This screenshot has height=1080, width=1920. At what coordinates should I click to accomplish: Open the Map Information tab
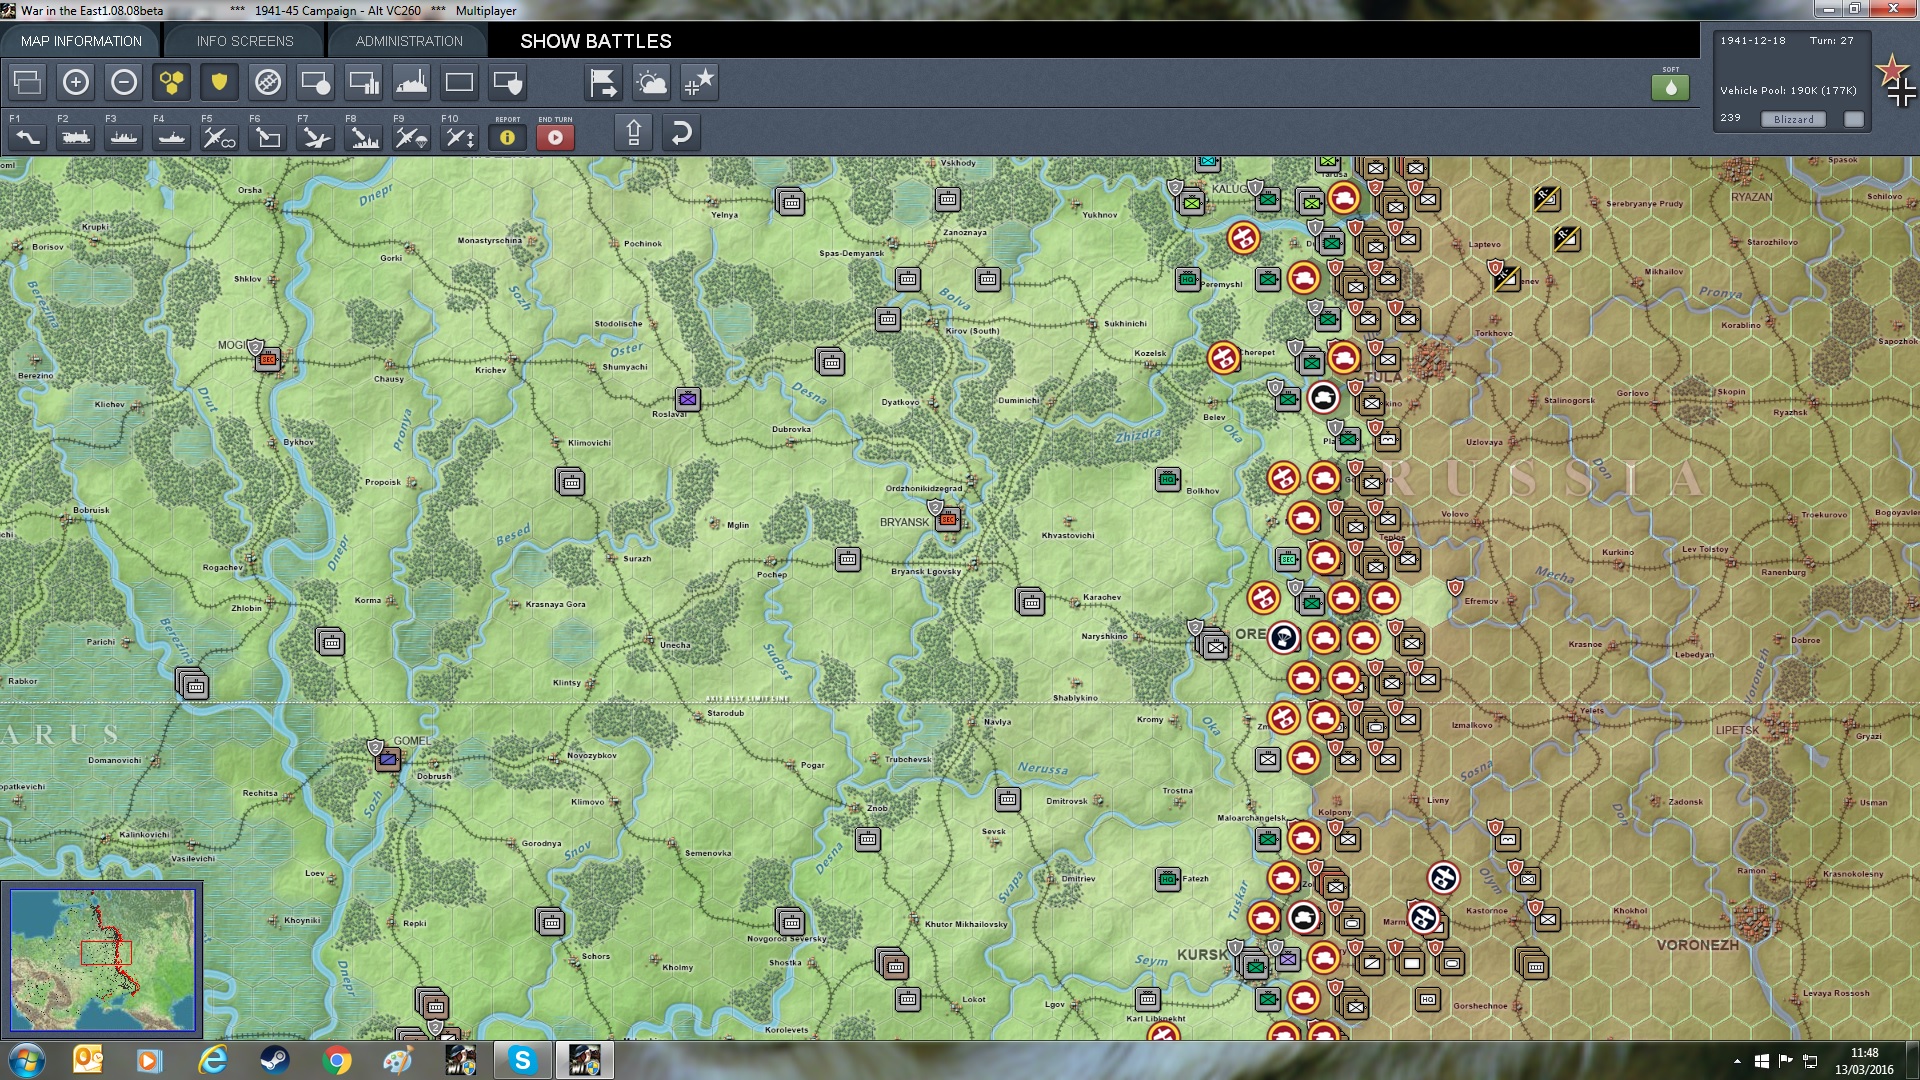pos(81,41)
